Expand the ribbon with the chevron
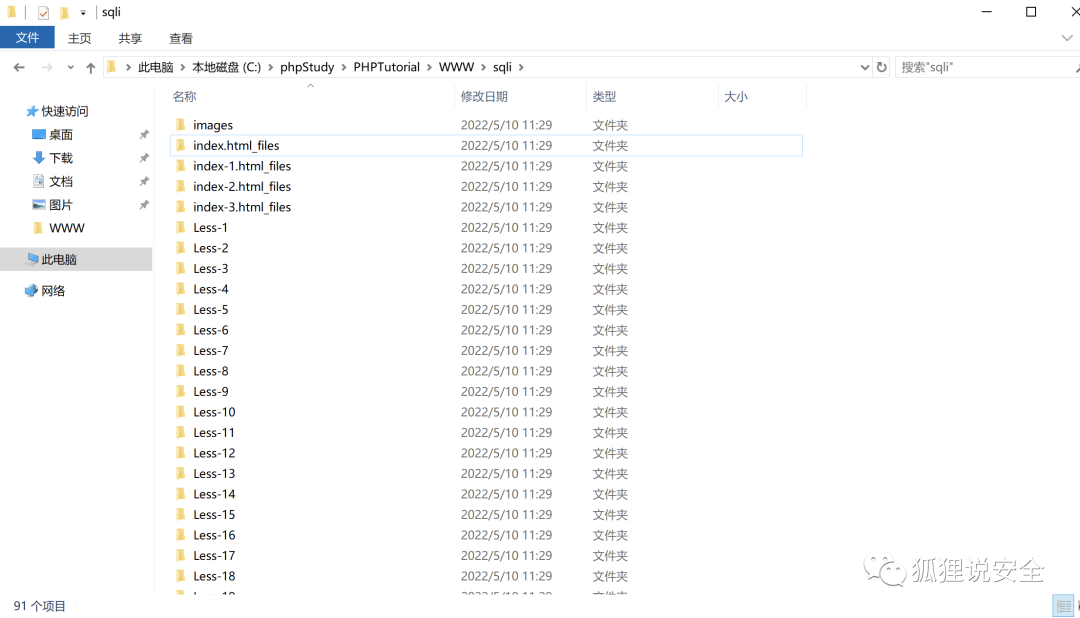This screenshot has height=618, width=1080. 1067,38
